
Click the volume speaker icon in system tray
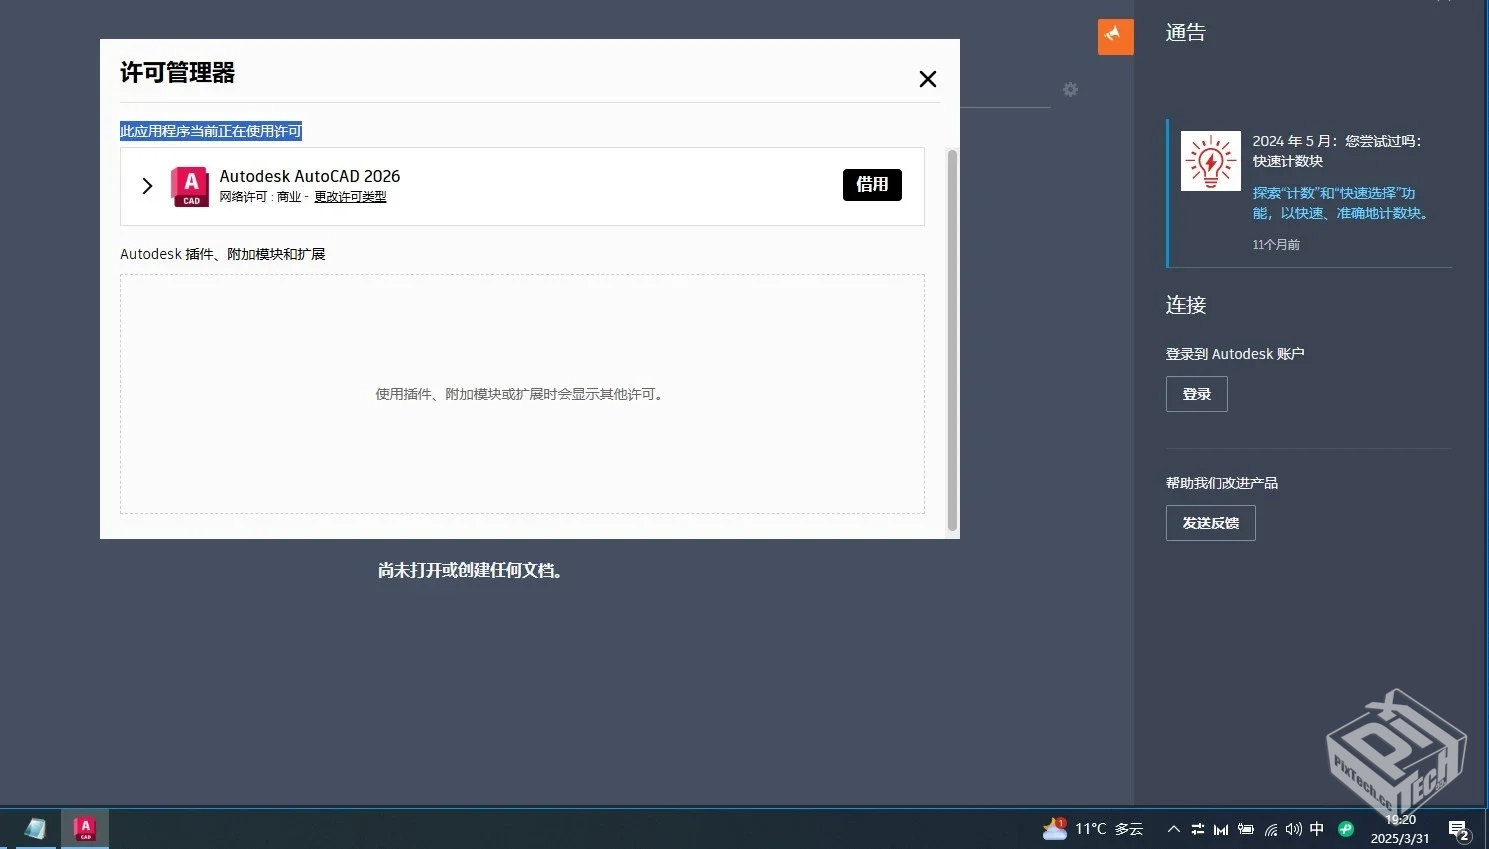1293,829
